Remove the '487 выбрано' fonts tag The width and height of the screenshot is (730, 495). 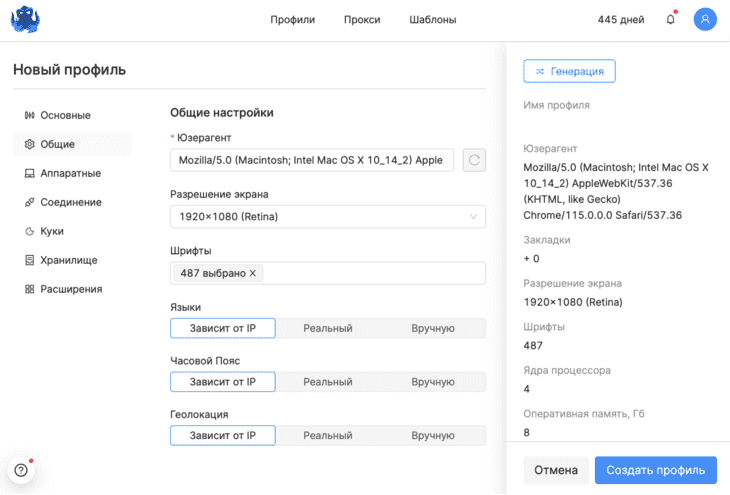coord(252,273)
